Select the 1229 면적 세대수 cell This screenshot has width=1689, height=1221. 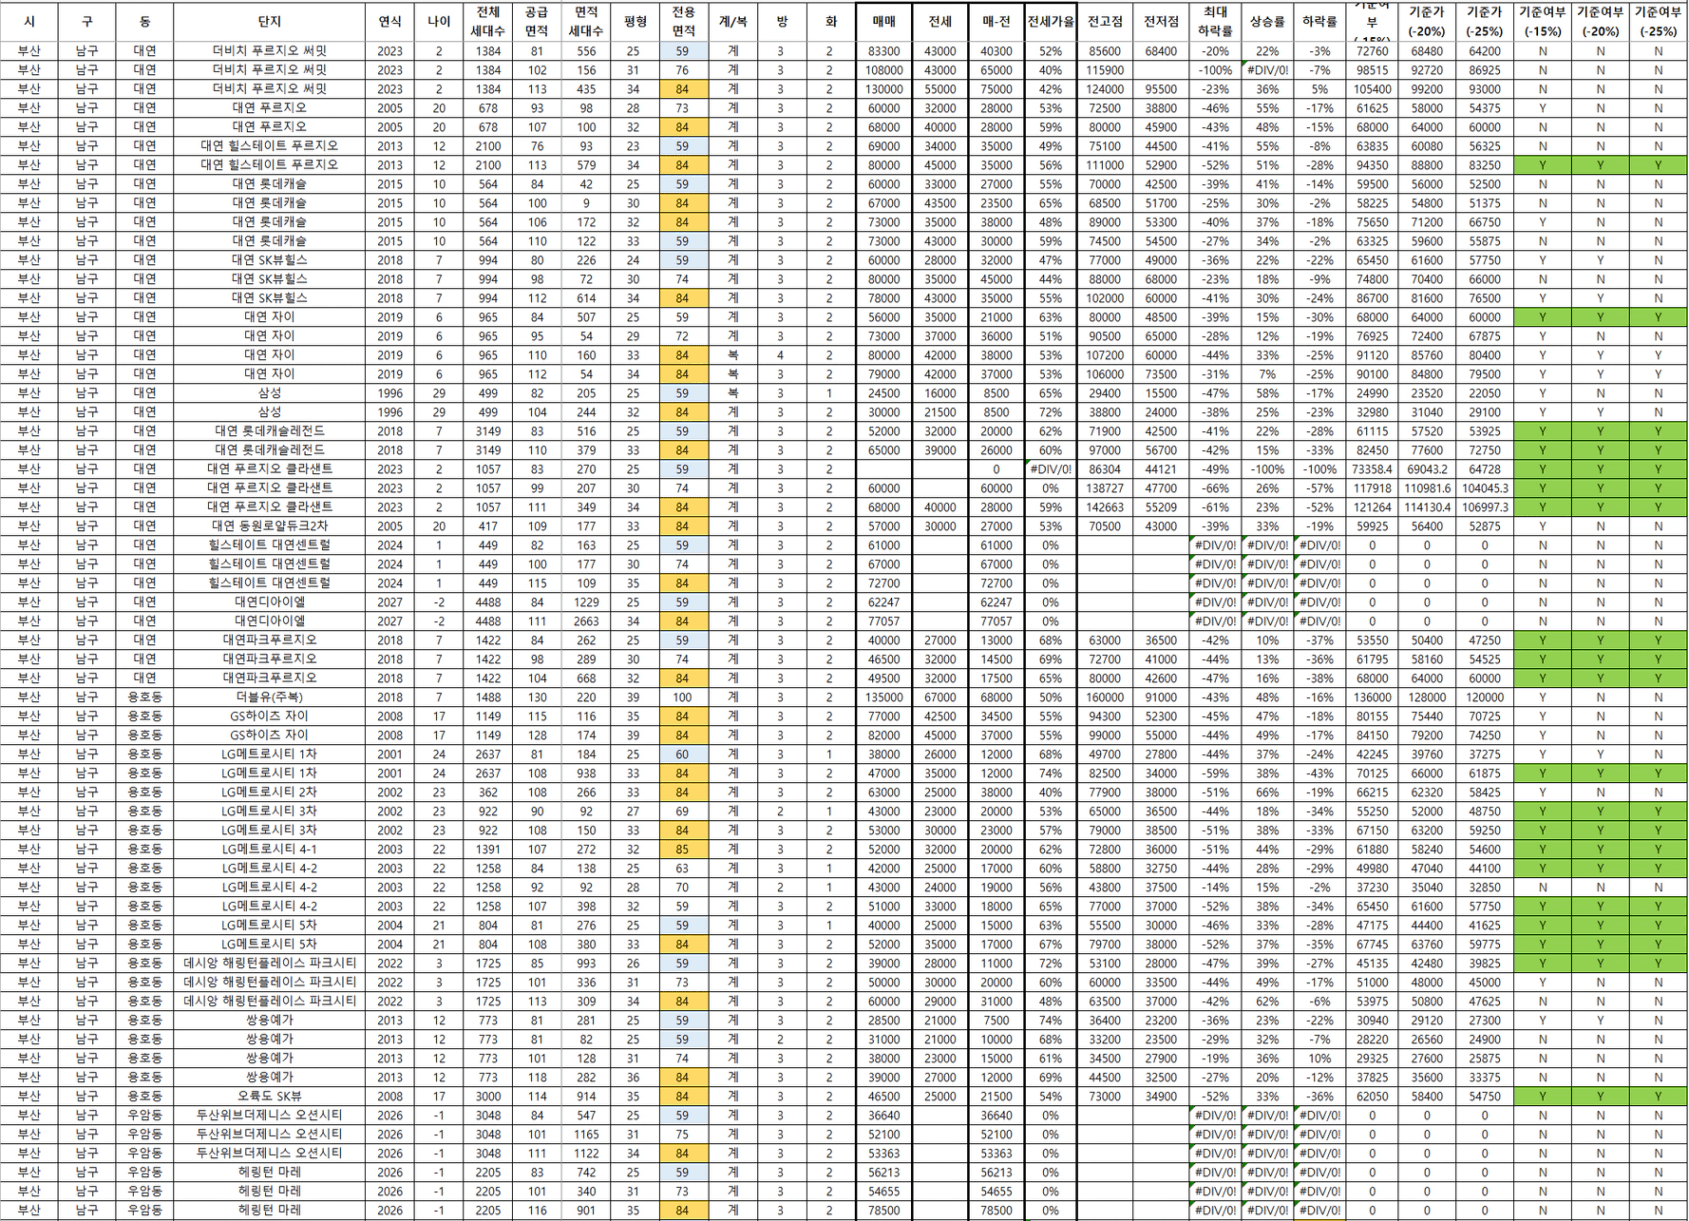(586, 602)
